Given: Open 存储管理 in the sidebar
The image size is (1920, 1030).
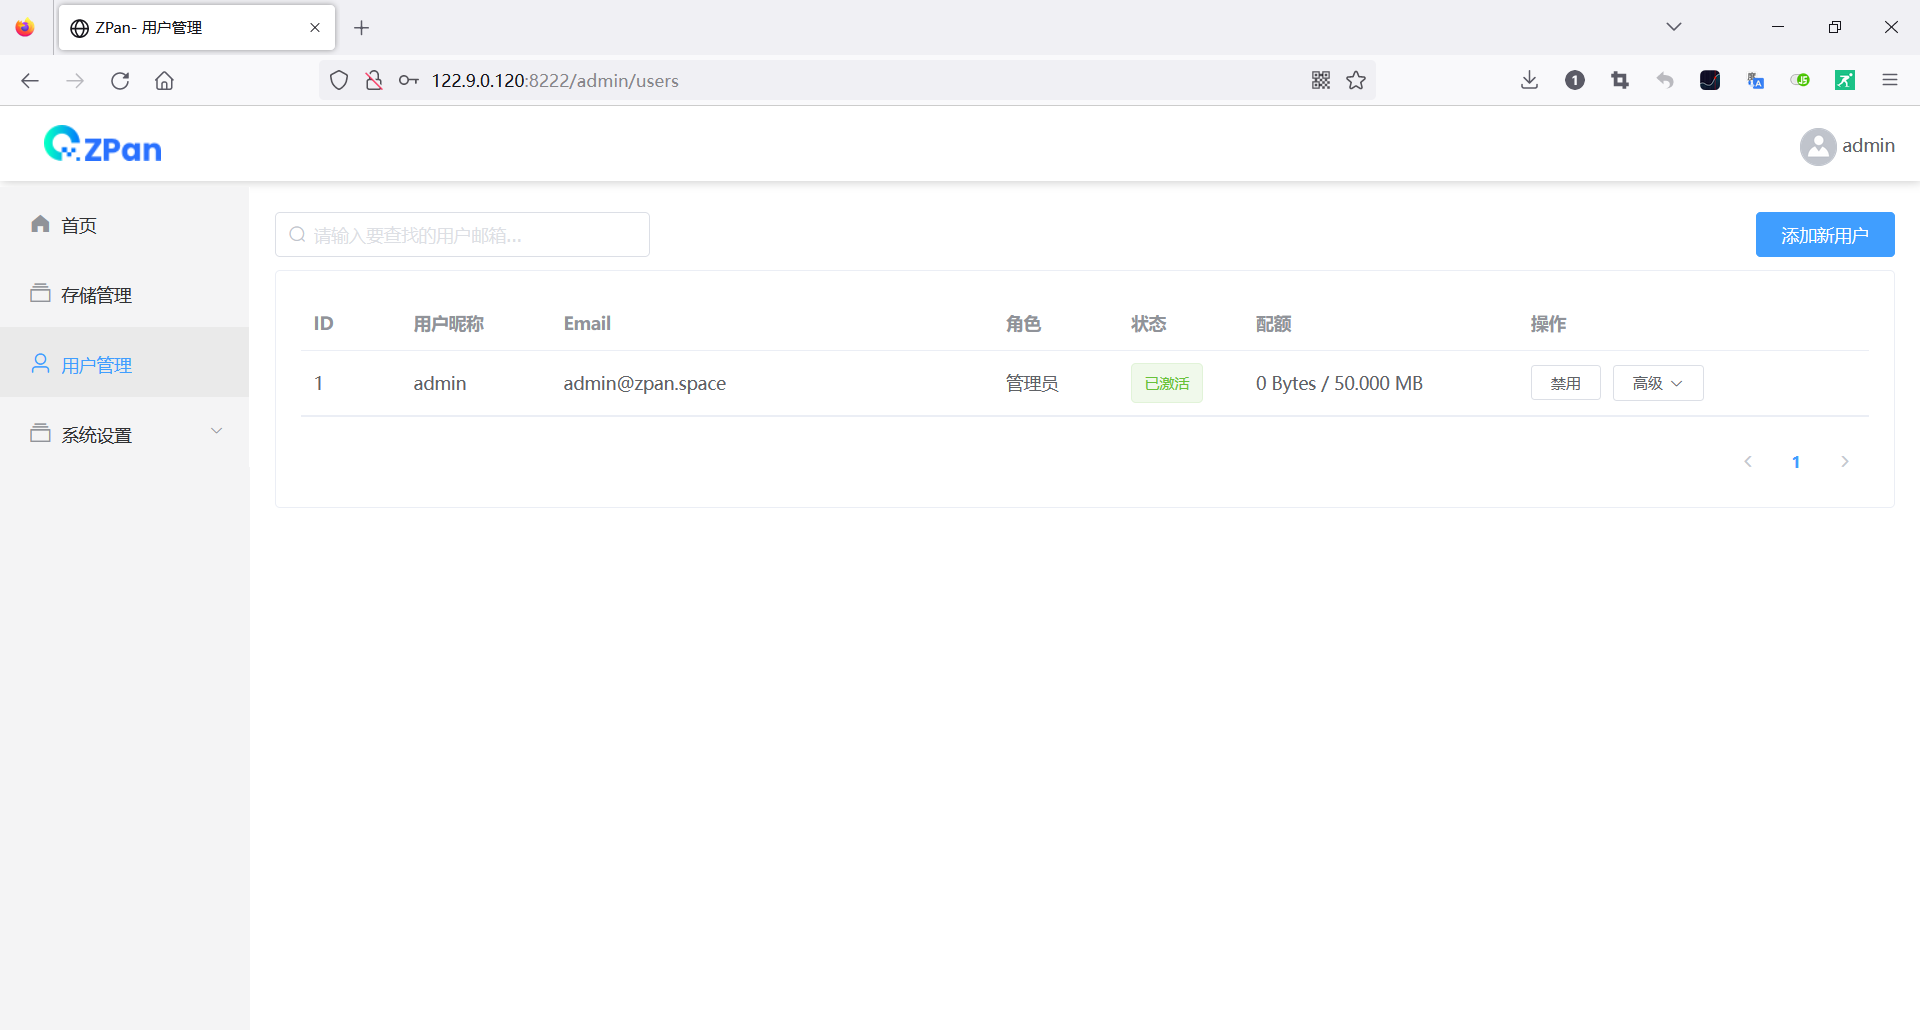Looking at the screenshot, I should [x=124, y=295].
